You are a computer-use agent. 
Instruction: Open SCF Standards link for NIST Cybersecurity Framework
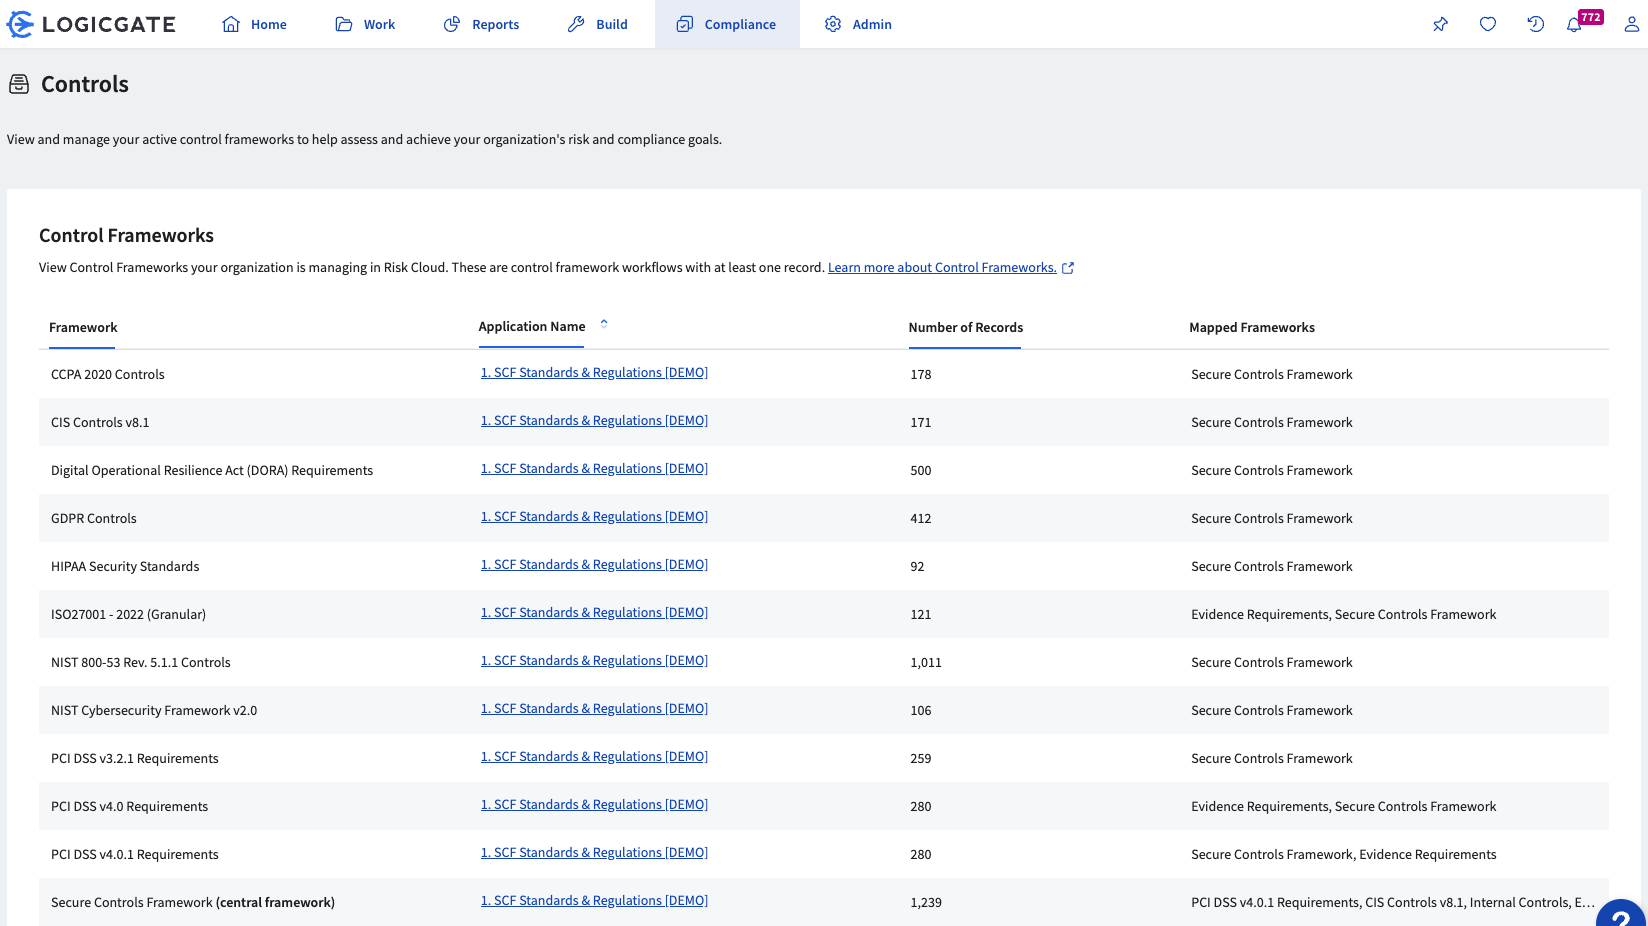(594, 708)
